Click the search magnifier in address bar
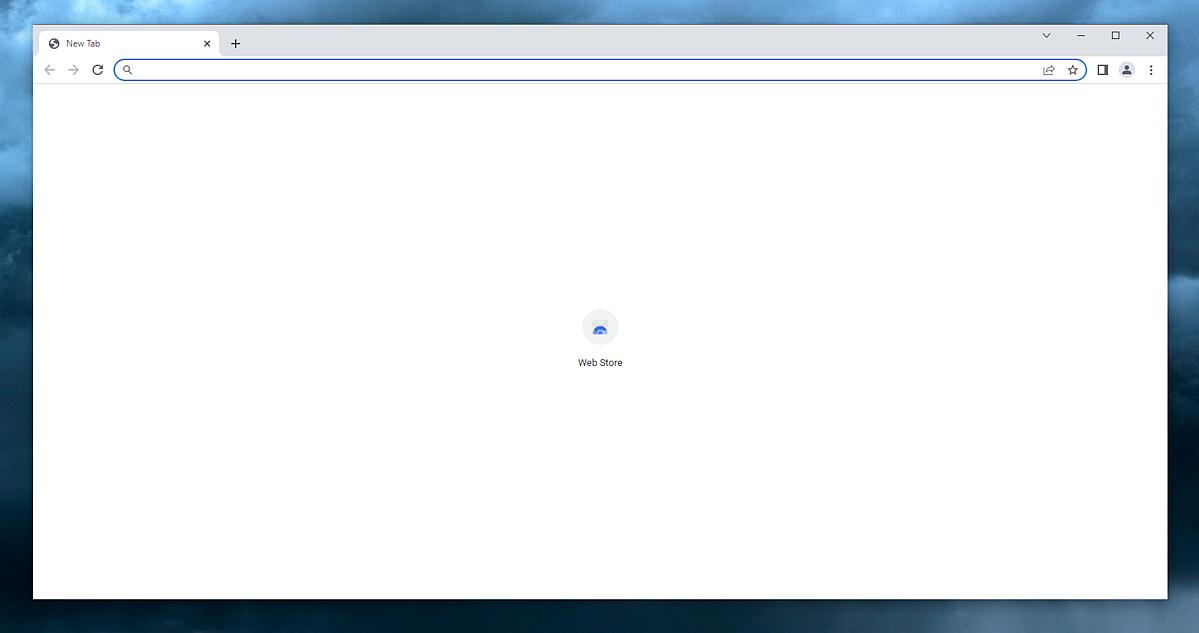Screen dimensions: 1199x633 [x=128, y=70]
